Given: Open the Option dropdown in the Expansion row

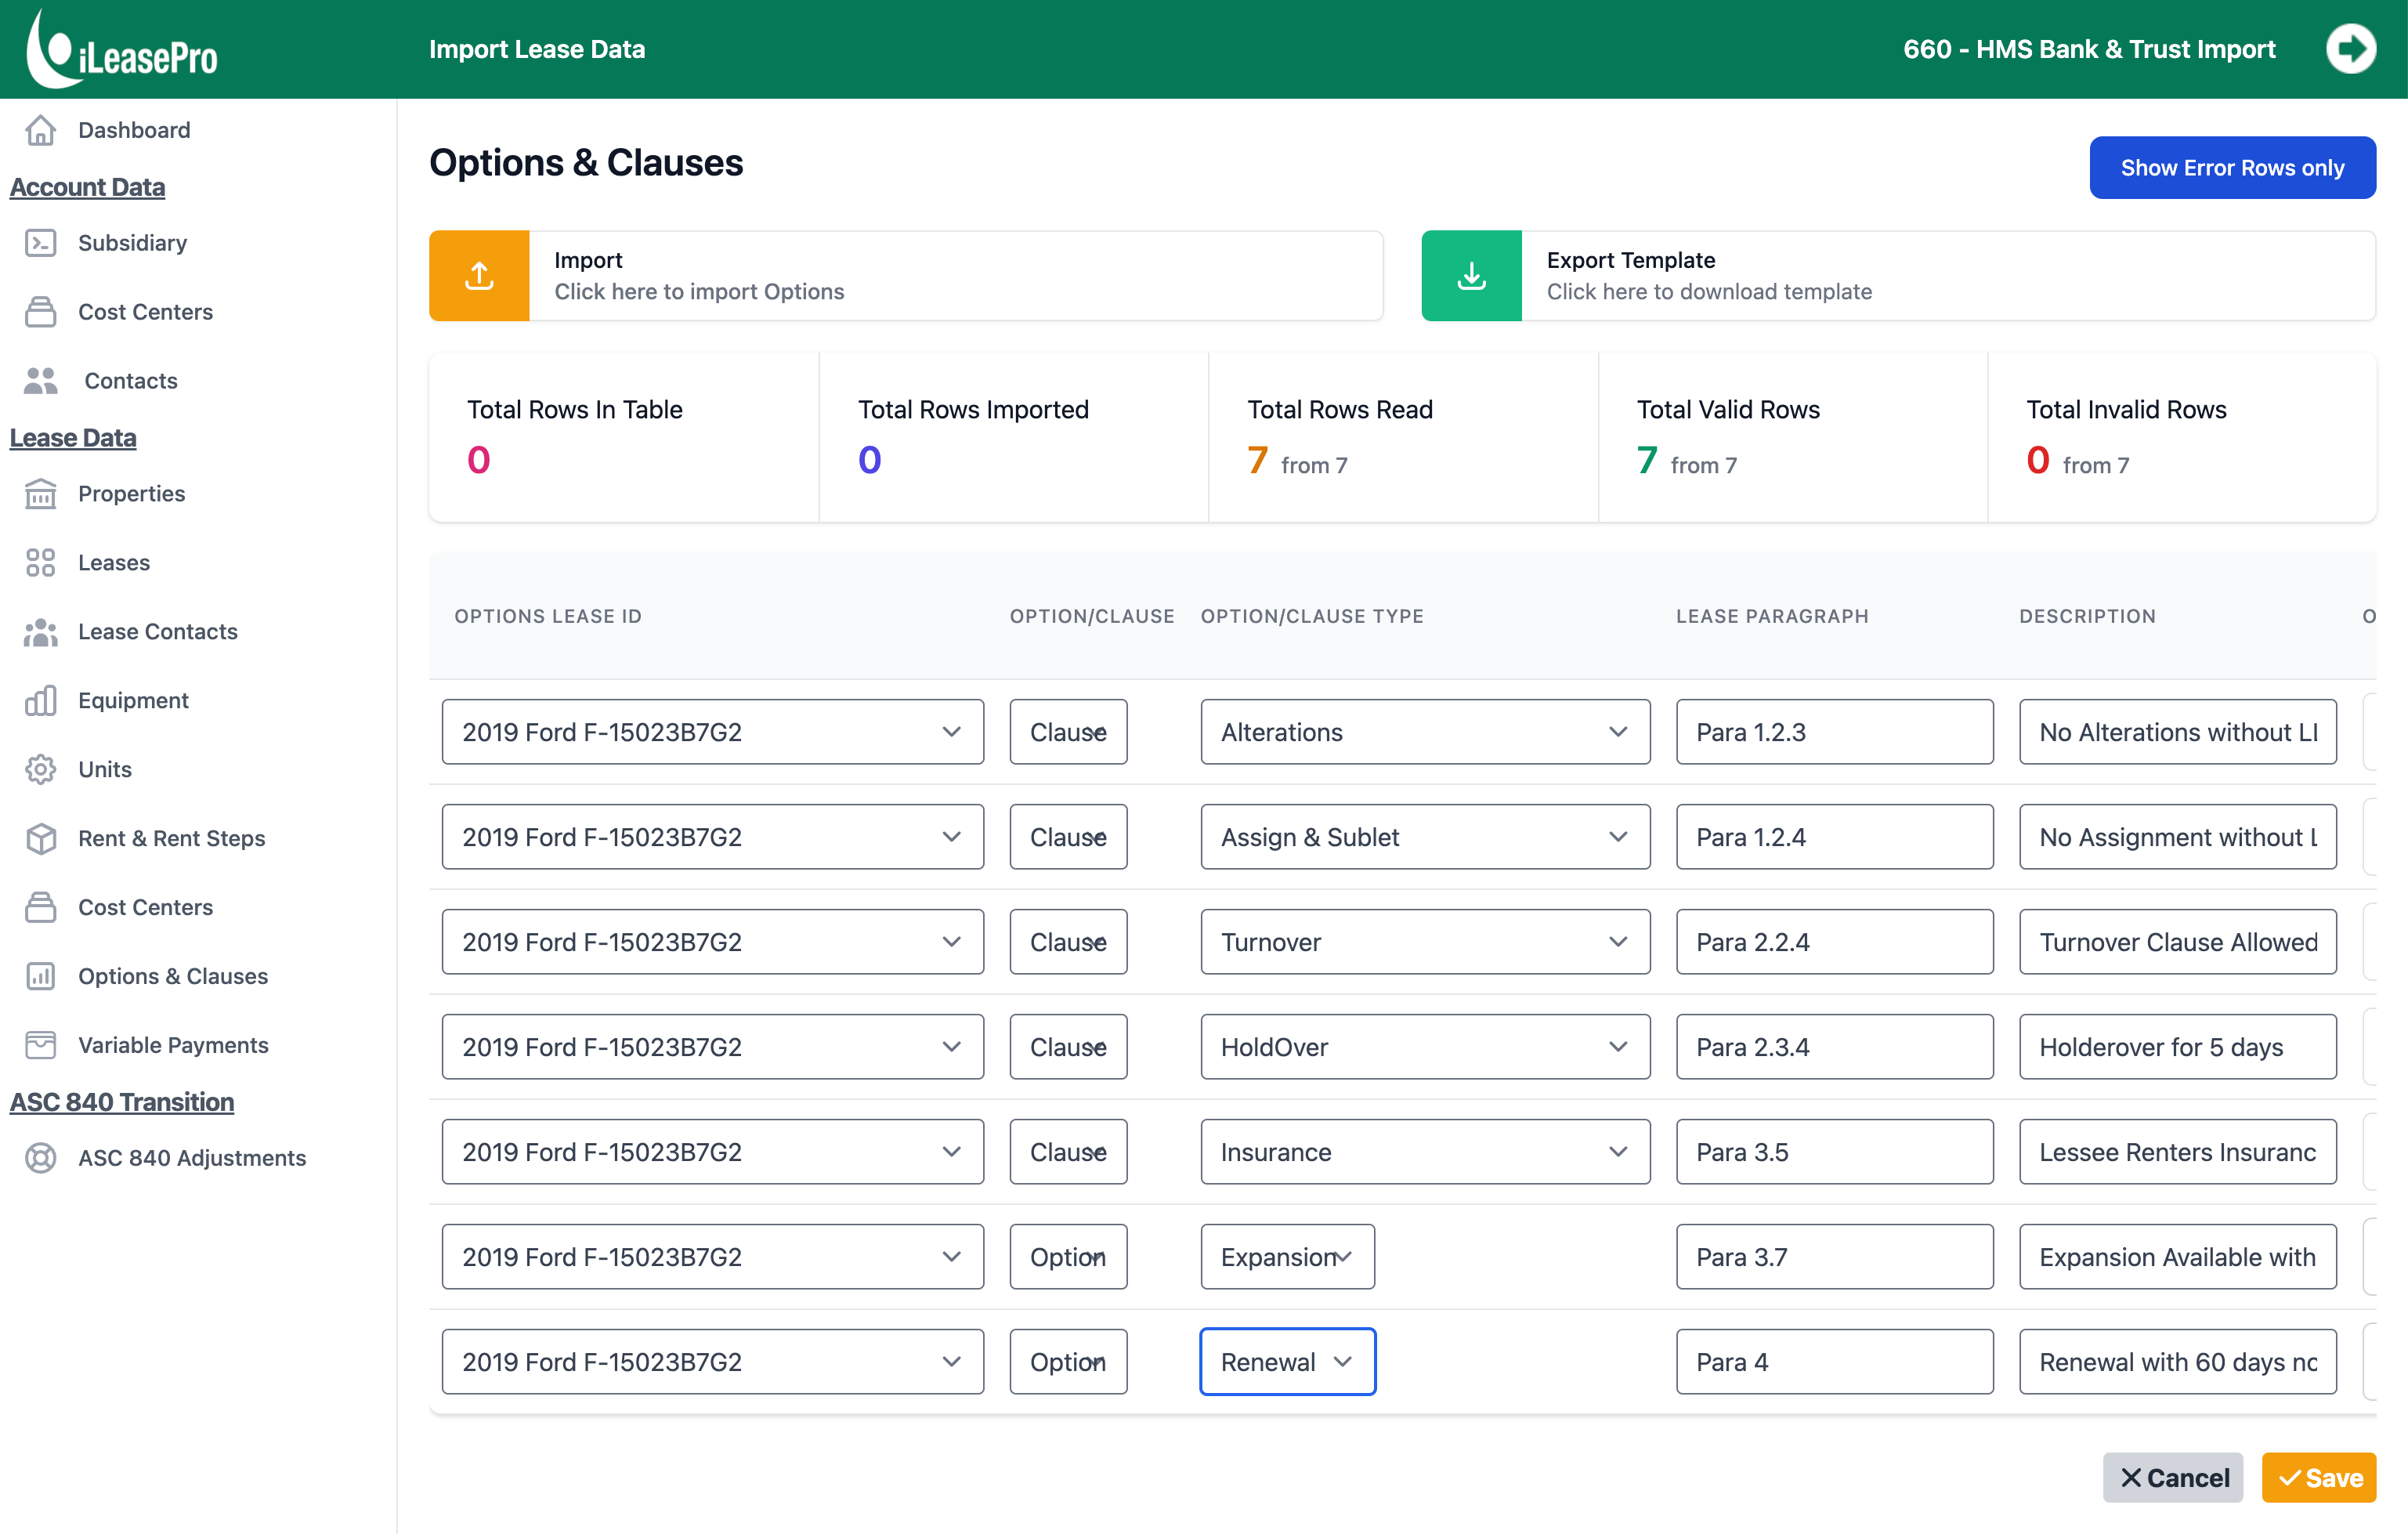Looking at the screenshot, I should (1068, 1257).
